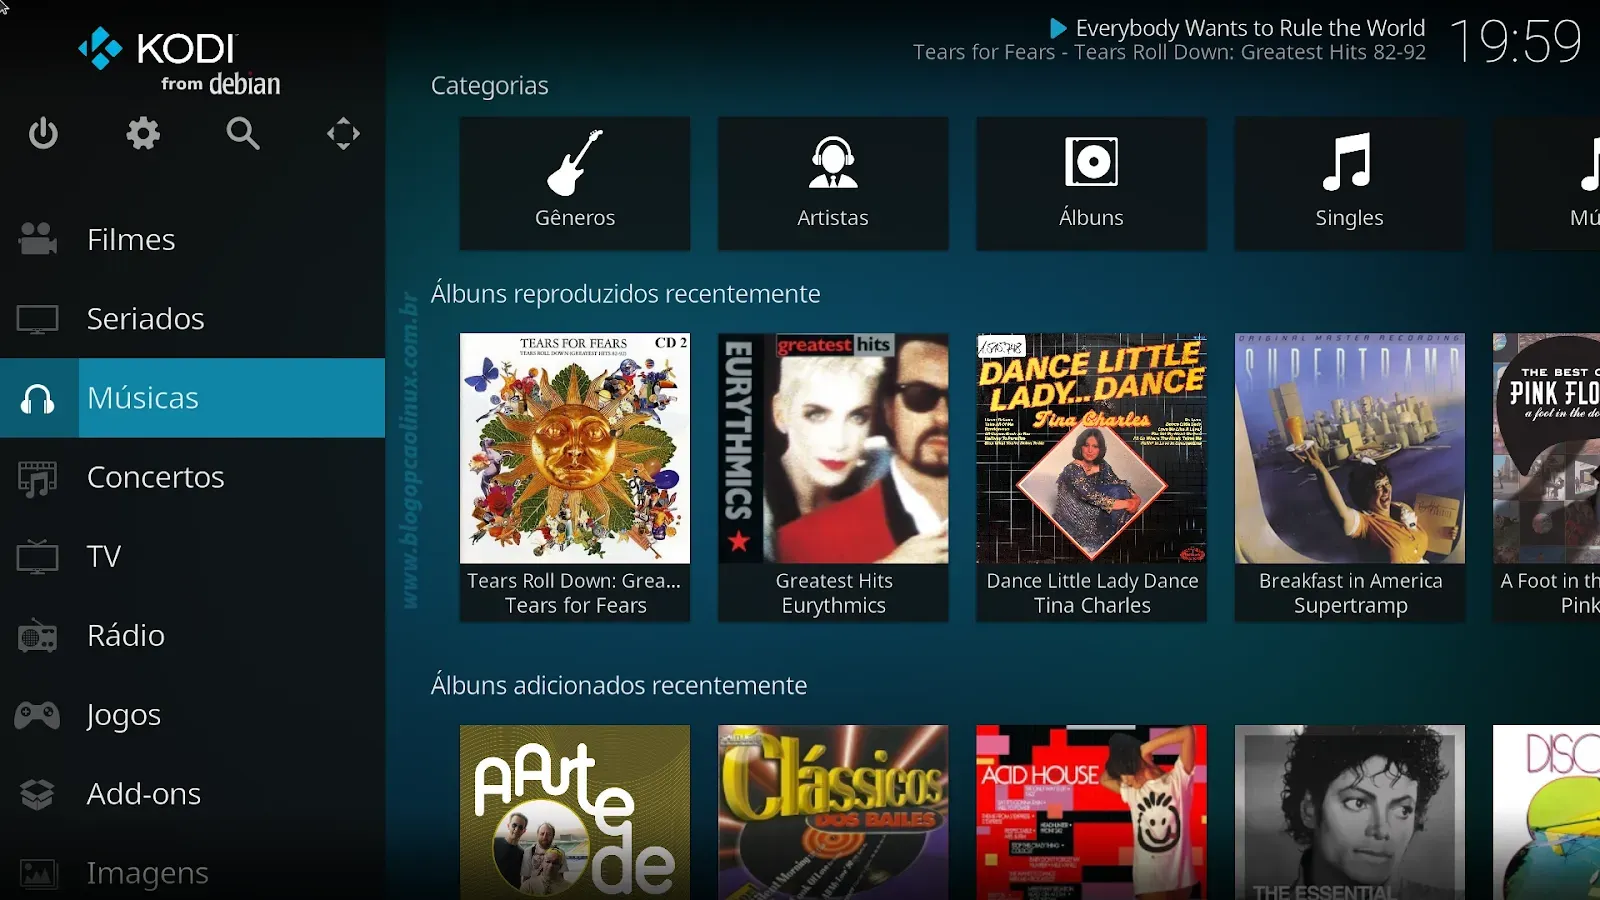Viewport: 1600px width, 900px height.
Task: Click the Filmes camera icon
Action: click(37, 239)
